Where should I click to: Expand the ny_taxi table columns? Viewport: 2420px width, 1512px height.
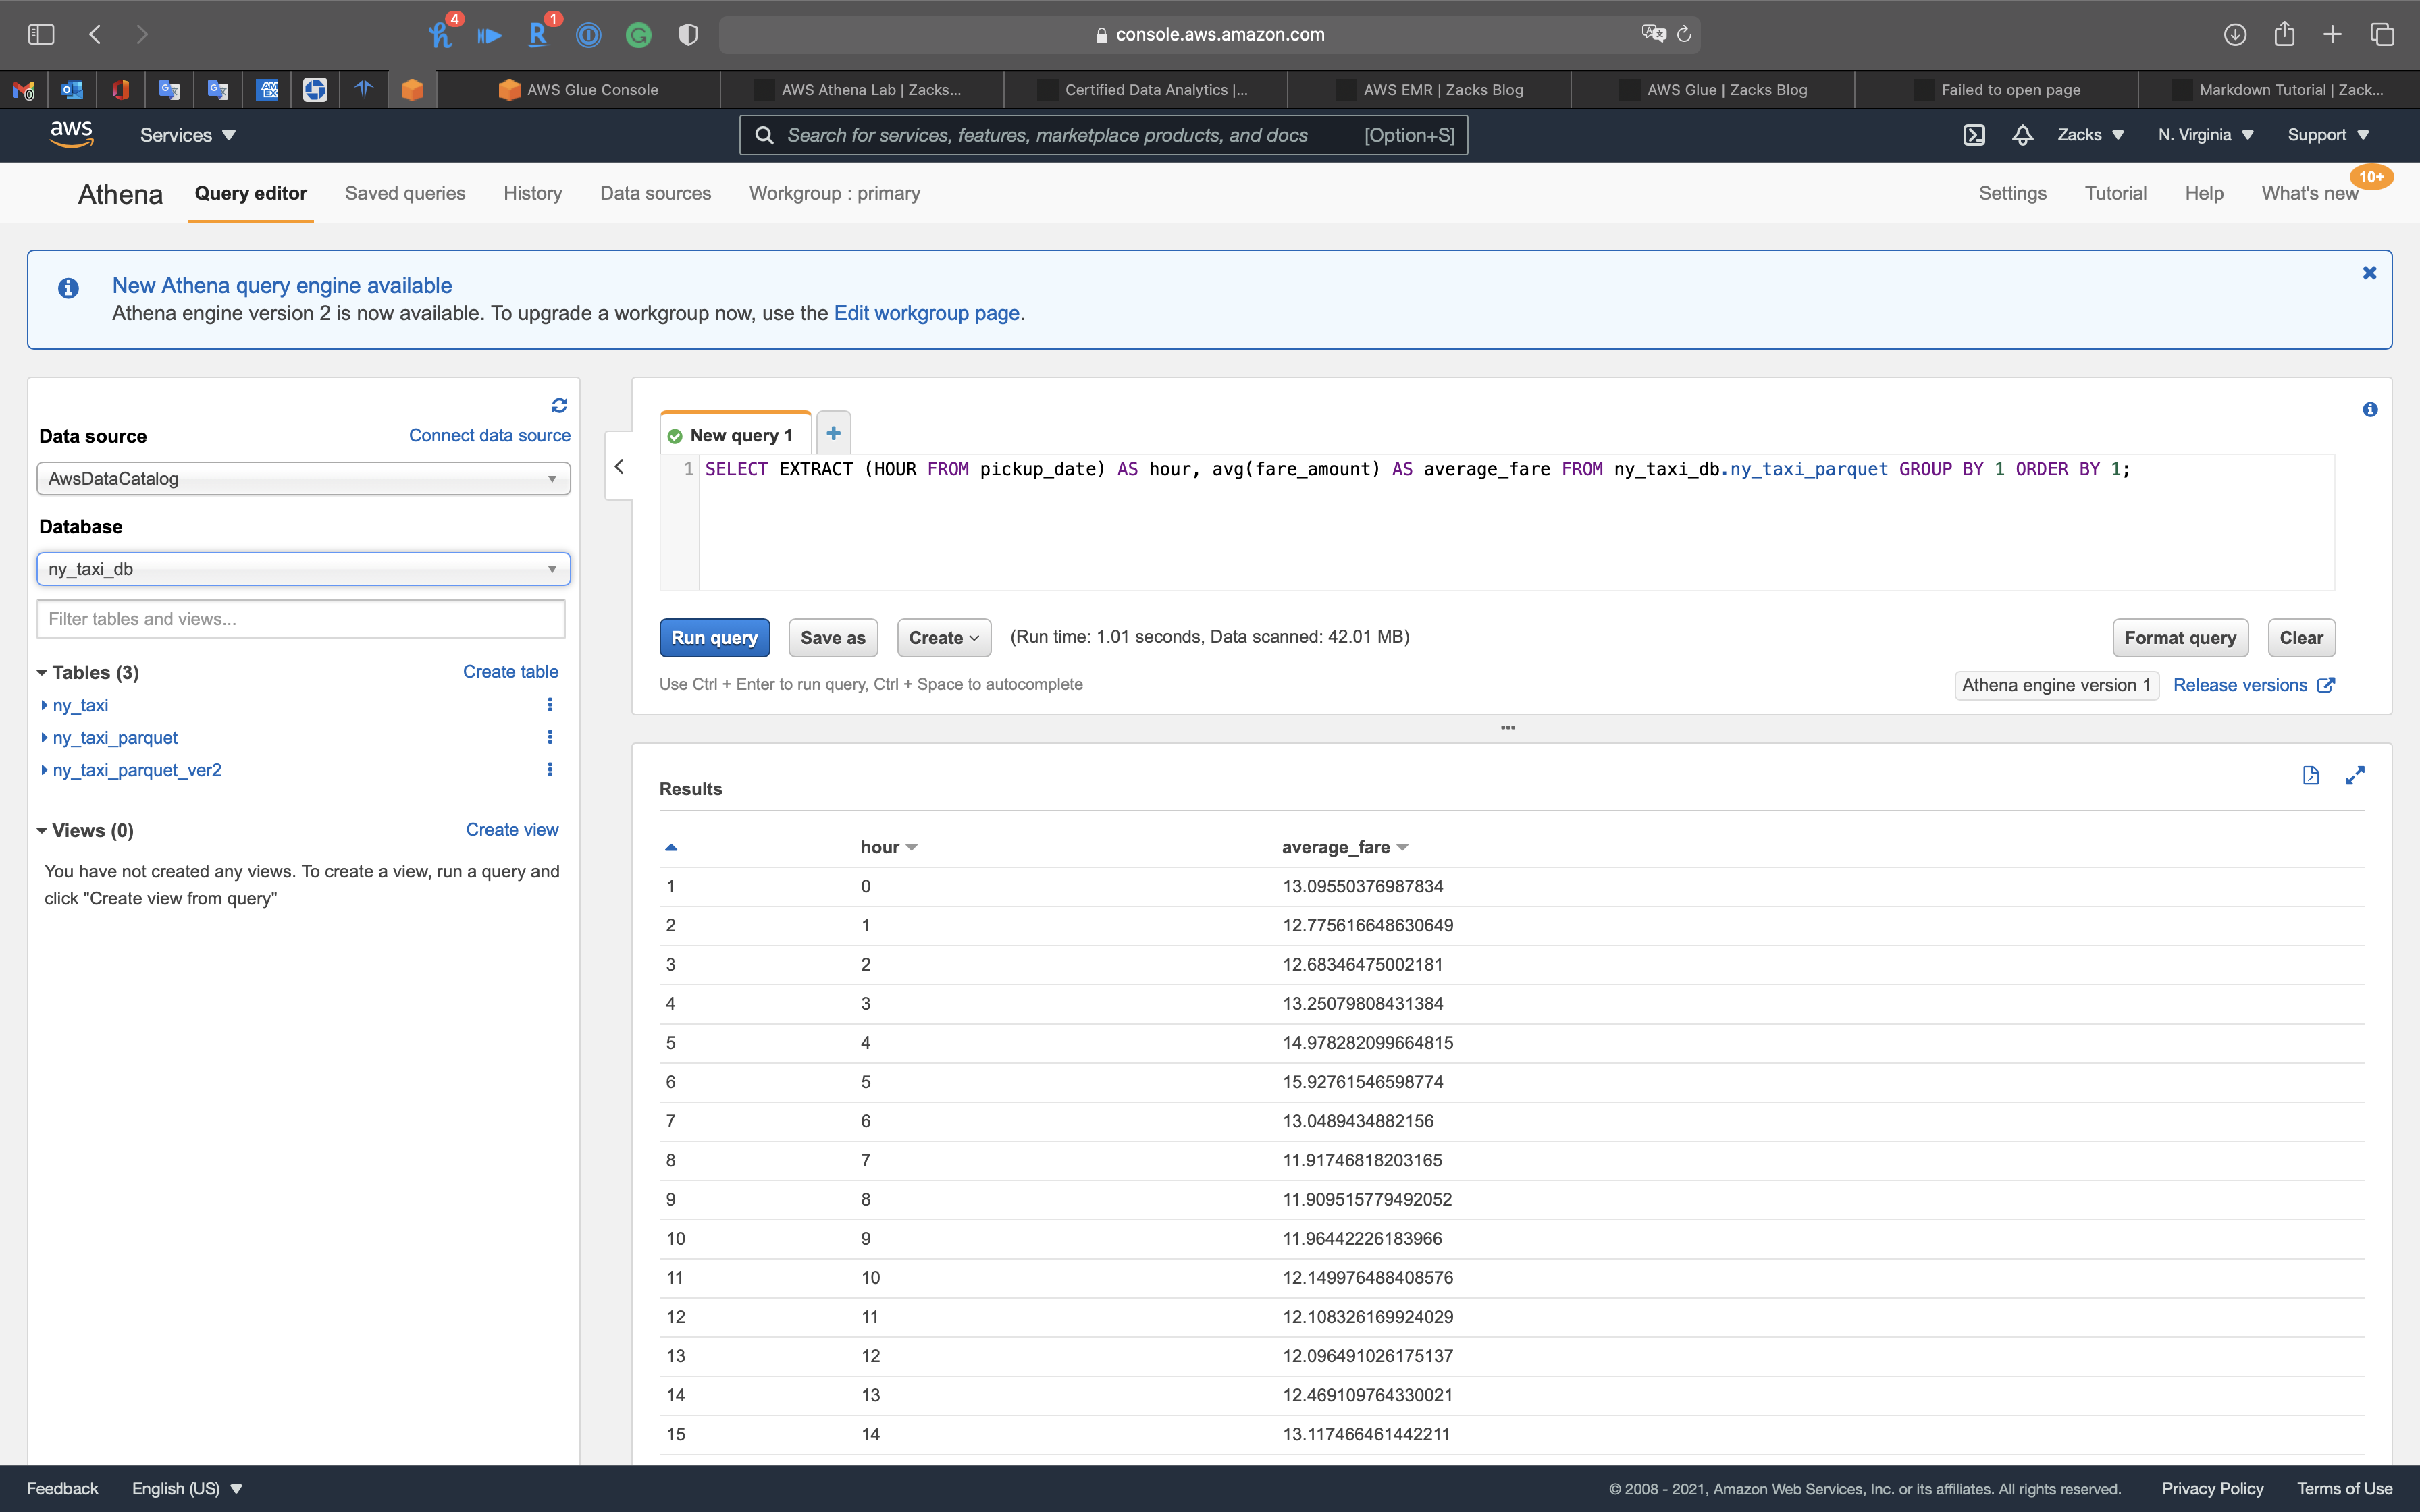point(44,705)
